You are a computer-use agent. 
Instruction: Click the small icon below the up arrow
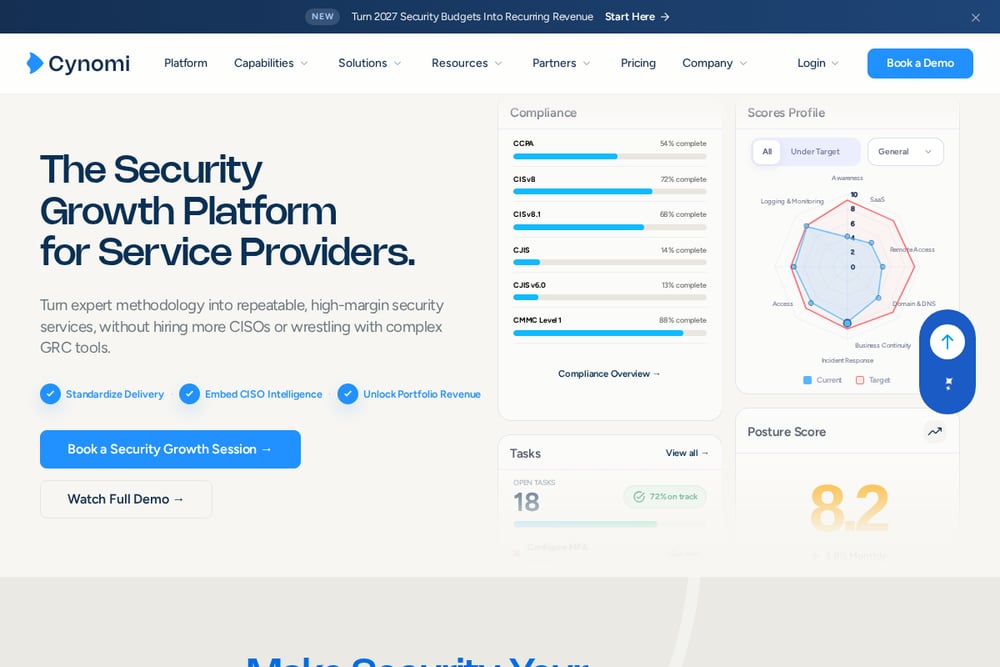[948, 383]
